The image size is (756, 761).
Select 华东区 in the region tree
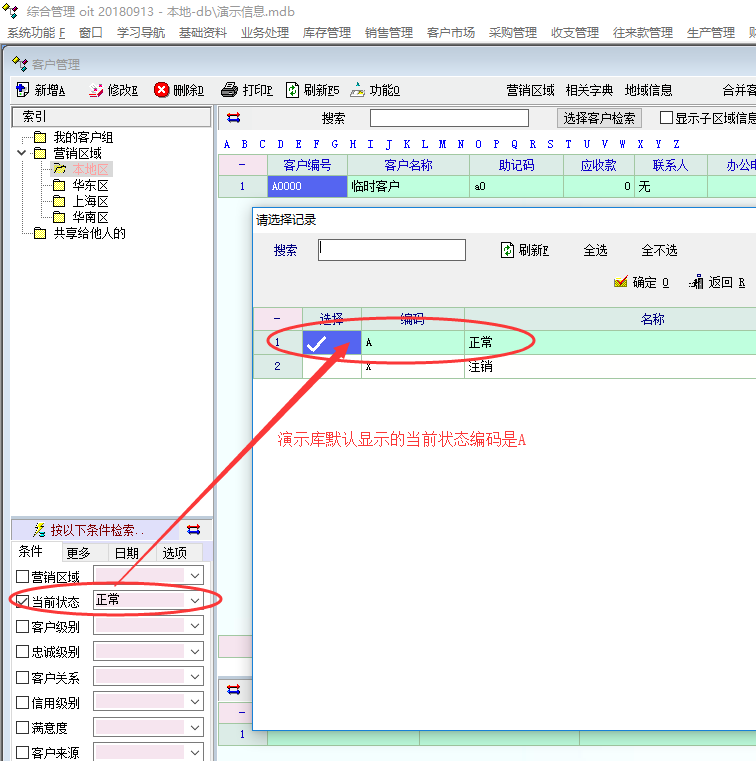coord(89,185)
